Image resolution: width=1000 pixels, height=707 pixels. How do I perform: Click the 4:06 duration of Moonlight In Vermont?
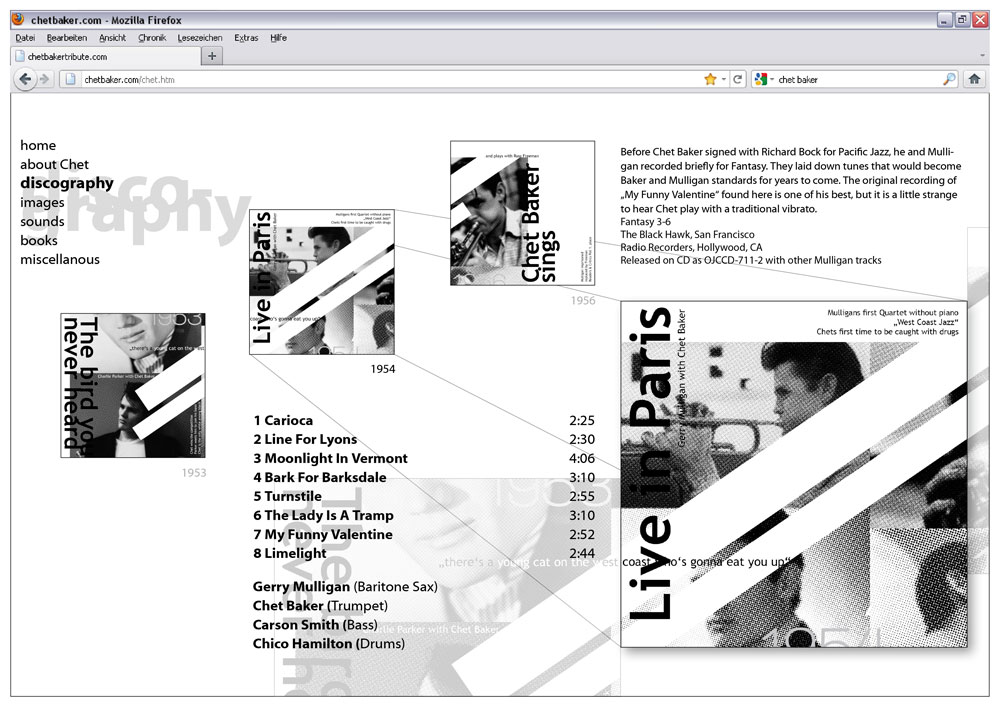click(x=582, y=458)
